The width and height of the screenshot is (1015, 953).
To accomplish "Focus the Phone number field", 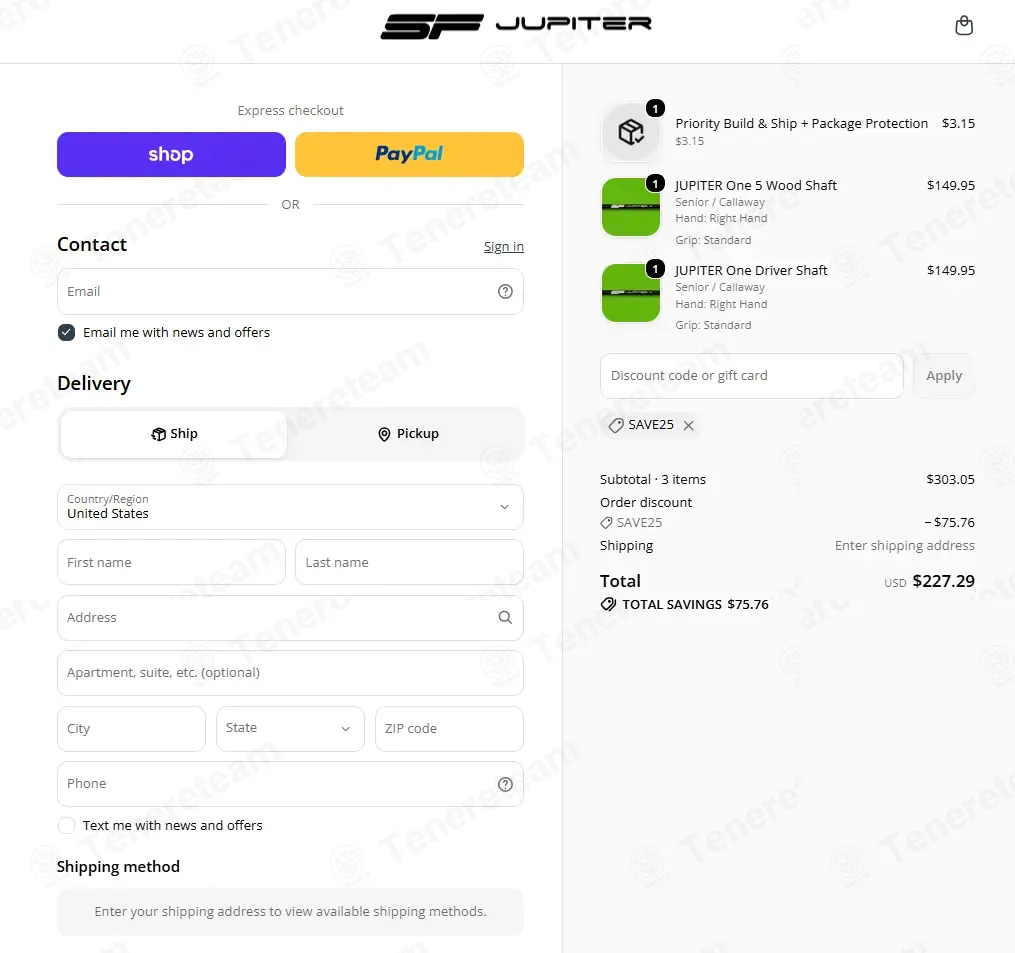I will [290, 784].
